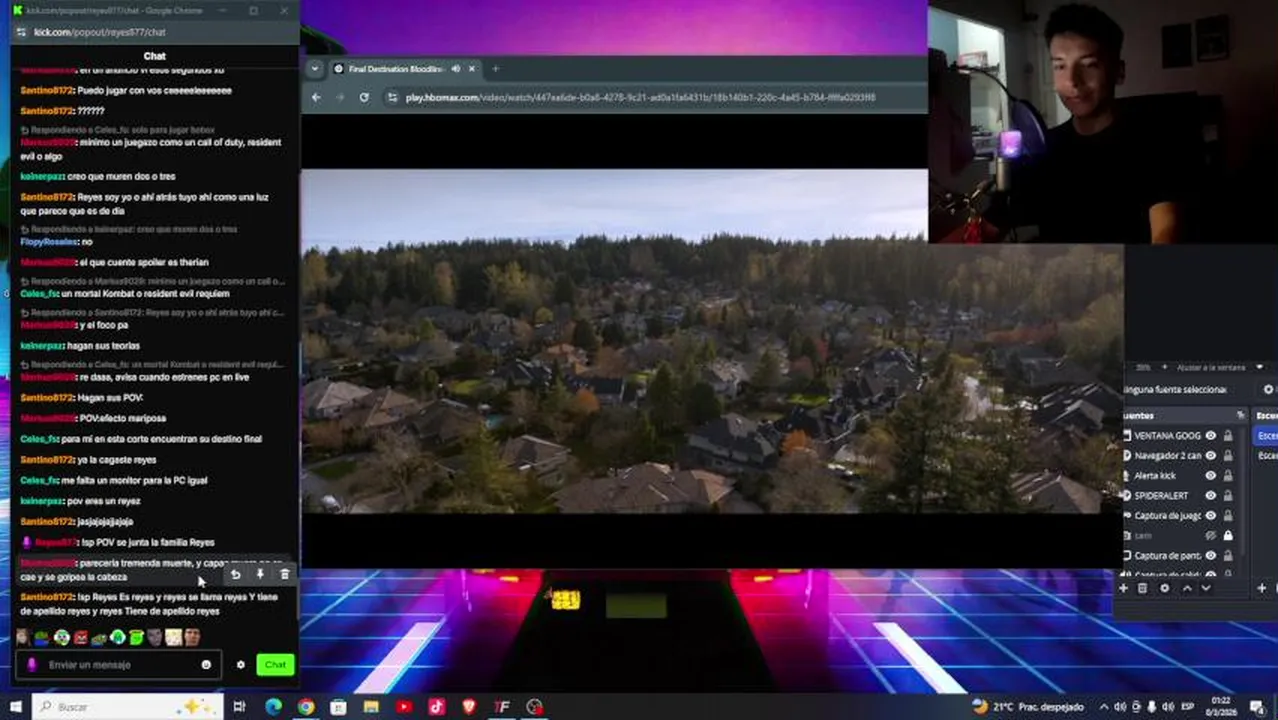Select the first face emote in the emote row
The image size is (1278, 720).
coord(22,637)
